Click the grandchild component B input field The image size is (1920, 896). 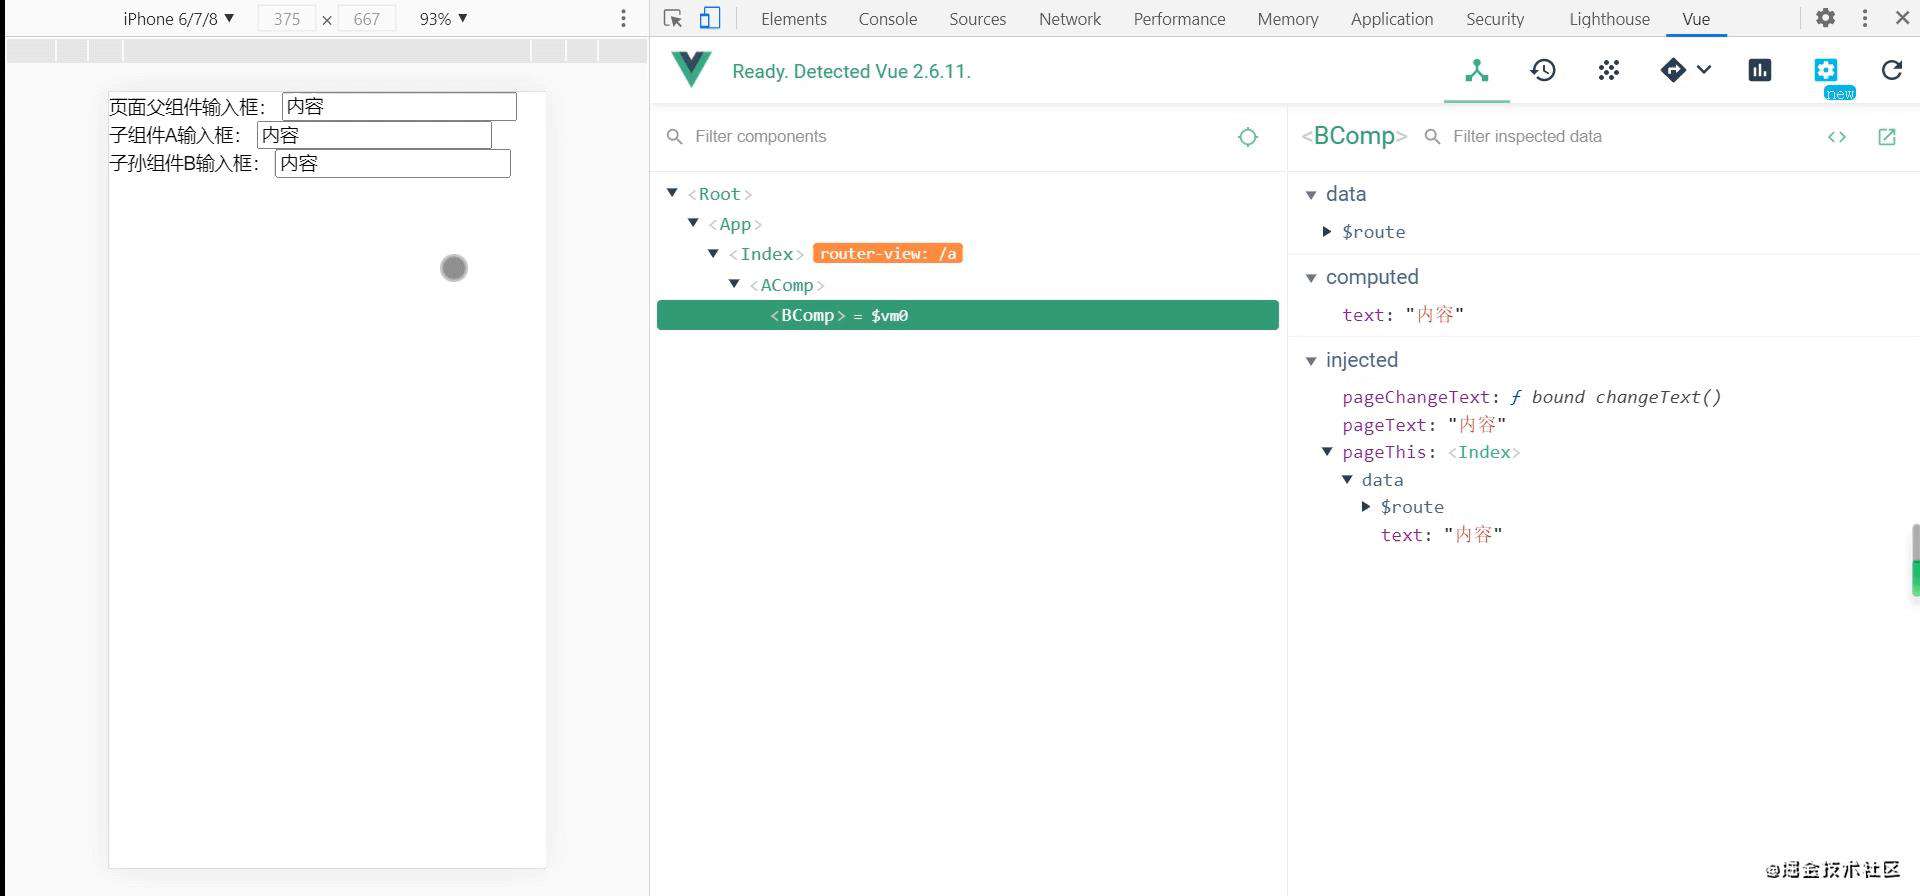(x=393, y=163)
